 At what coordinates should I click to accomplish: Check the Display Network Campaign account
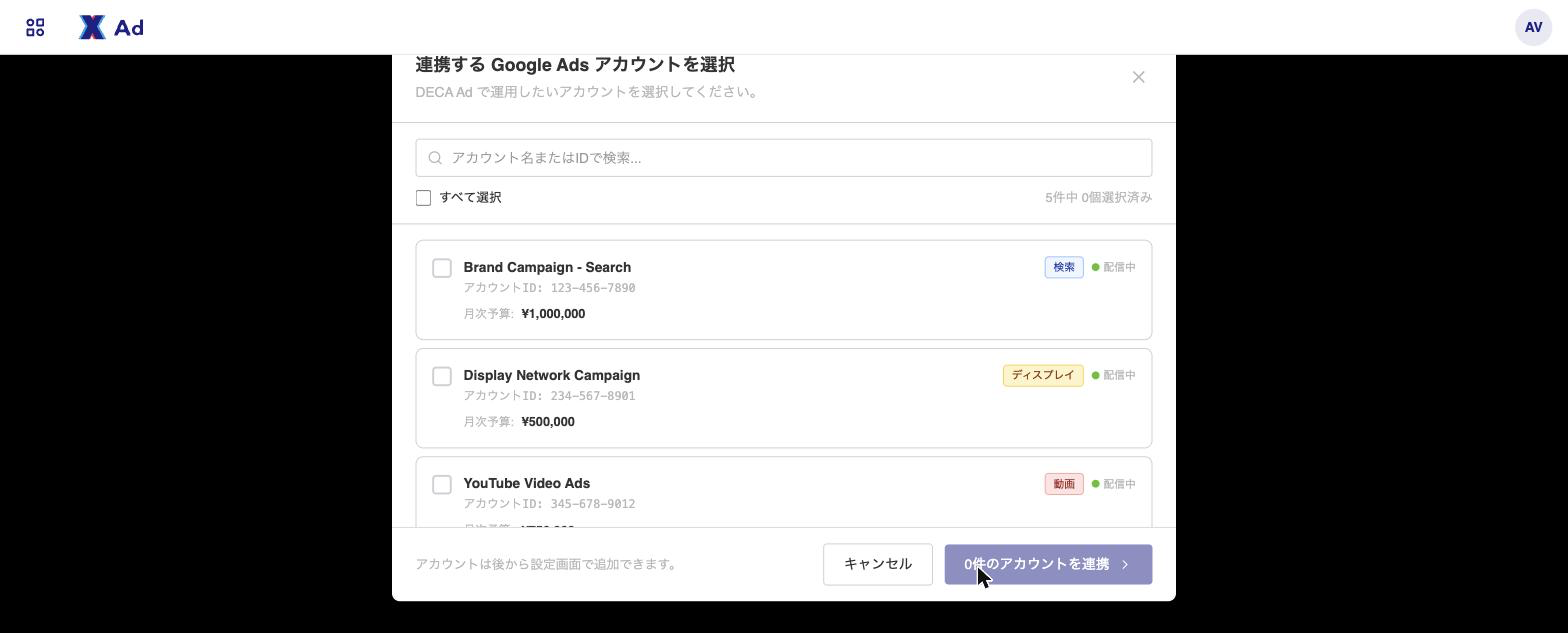[442, 376]
